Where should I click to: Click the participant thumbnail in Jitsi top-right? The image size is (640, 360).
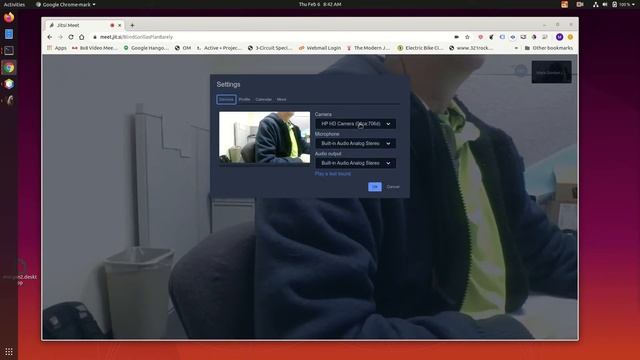[551, 72]
